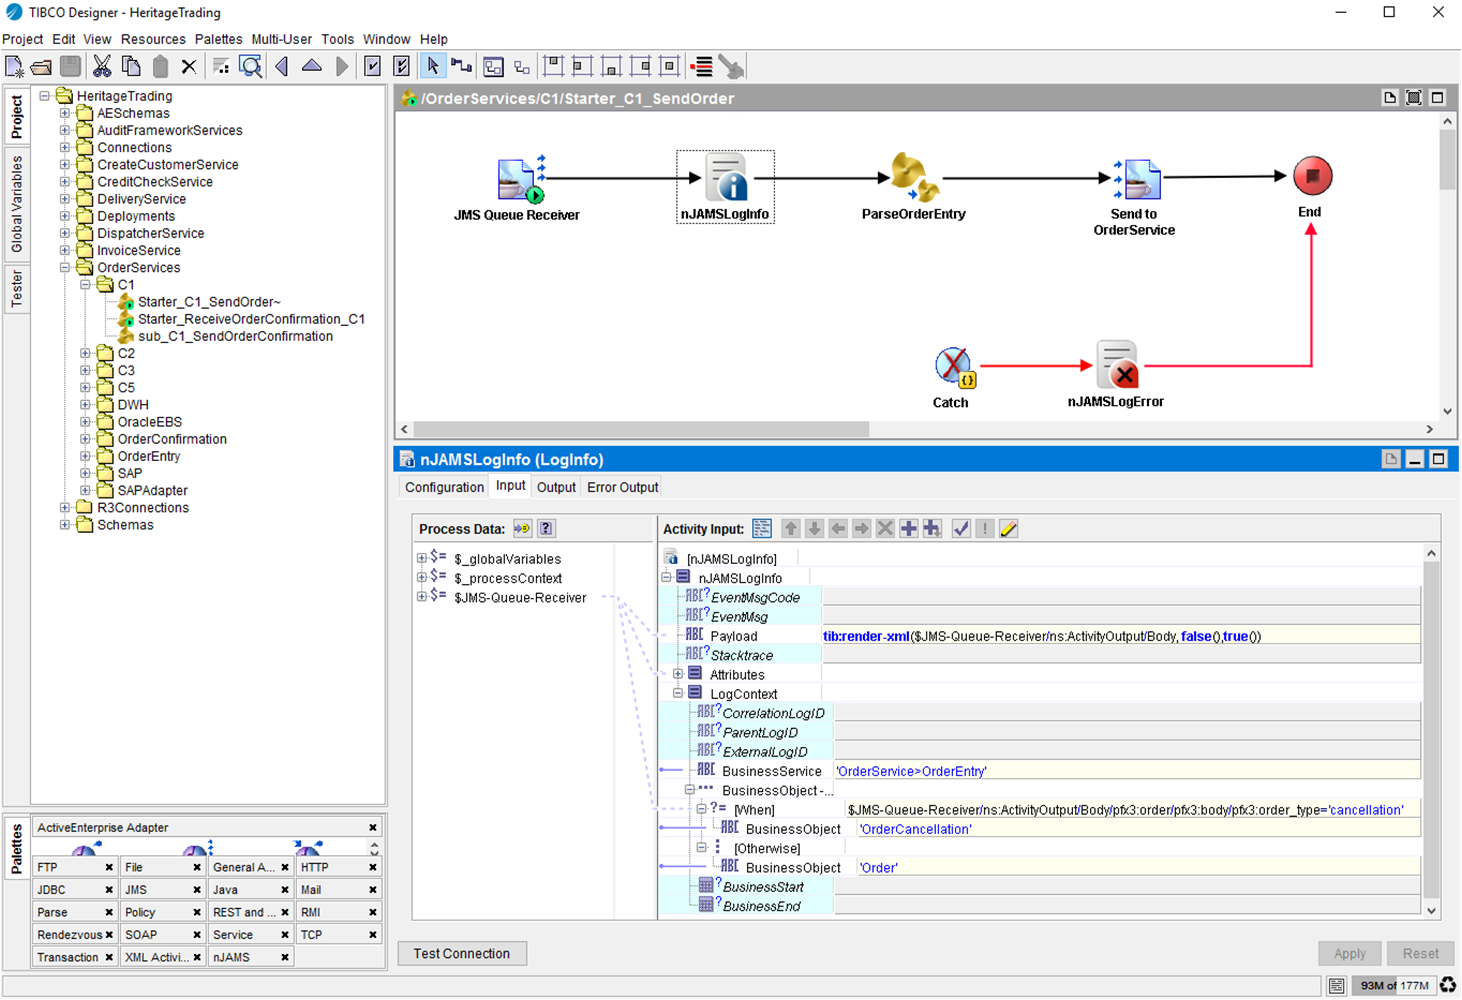The height and width of the screenshot is (1000, 1462).
Task: Click the plus Insert element icon
Action: (908, 529)
